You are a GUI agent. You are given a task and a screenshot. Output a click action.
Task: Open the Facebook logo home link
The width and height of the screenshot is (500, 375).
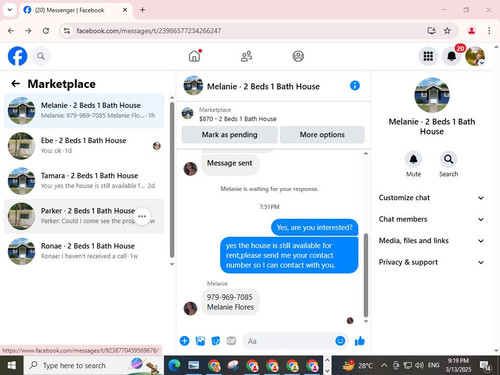pyautogui.click(x=17, y=56)
